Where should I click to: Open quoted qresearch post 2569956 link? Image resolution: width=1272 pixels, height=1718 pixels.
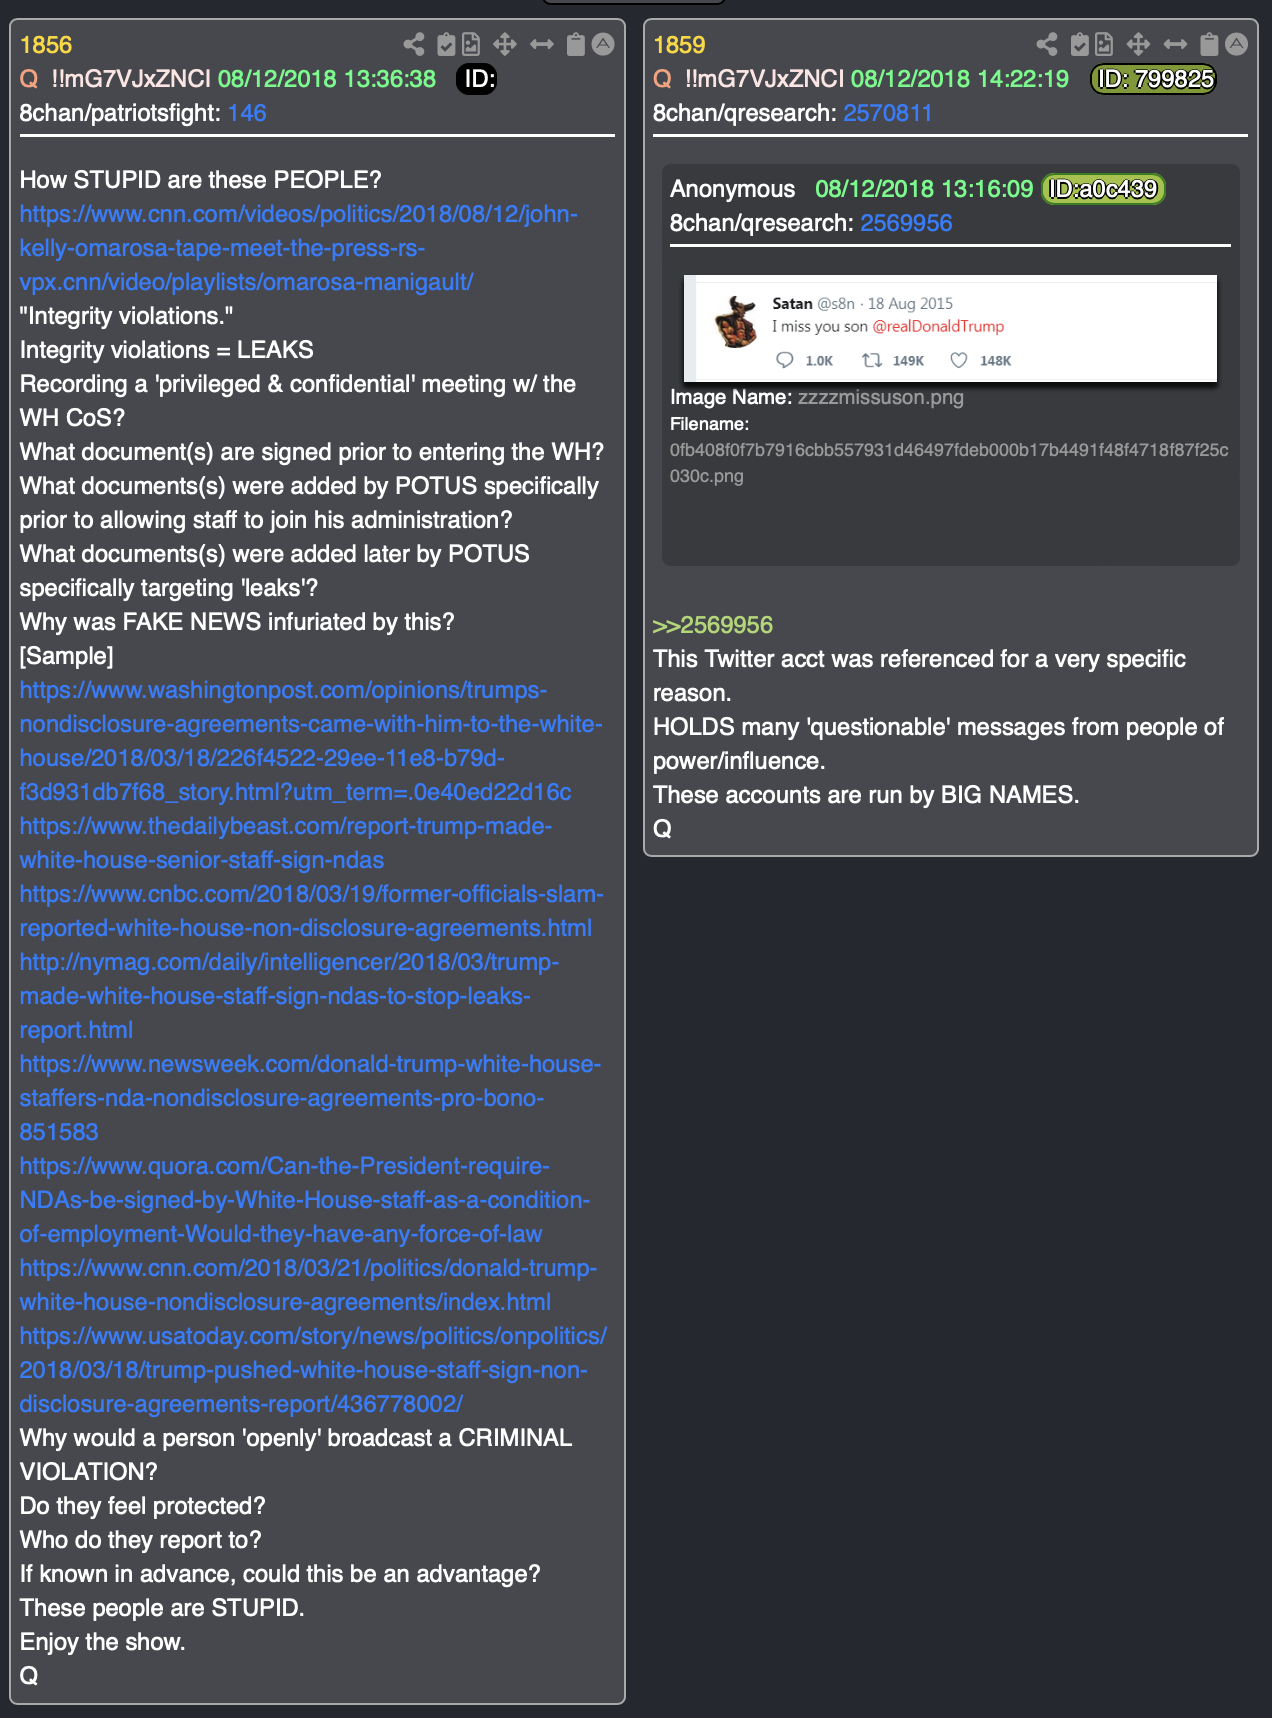[x=906, y=223]
